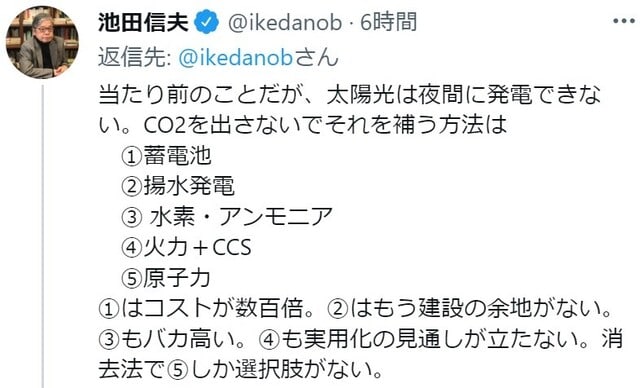Click the blue @ikedanob reply-to mention
Screen dimensions: 640x388
[236, 58]
